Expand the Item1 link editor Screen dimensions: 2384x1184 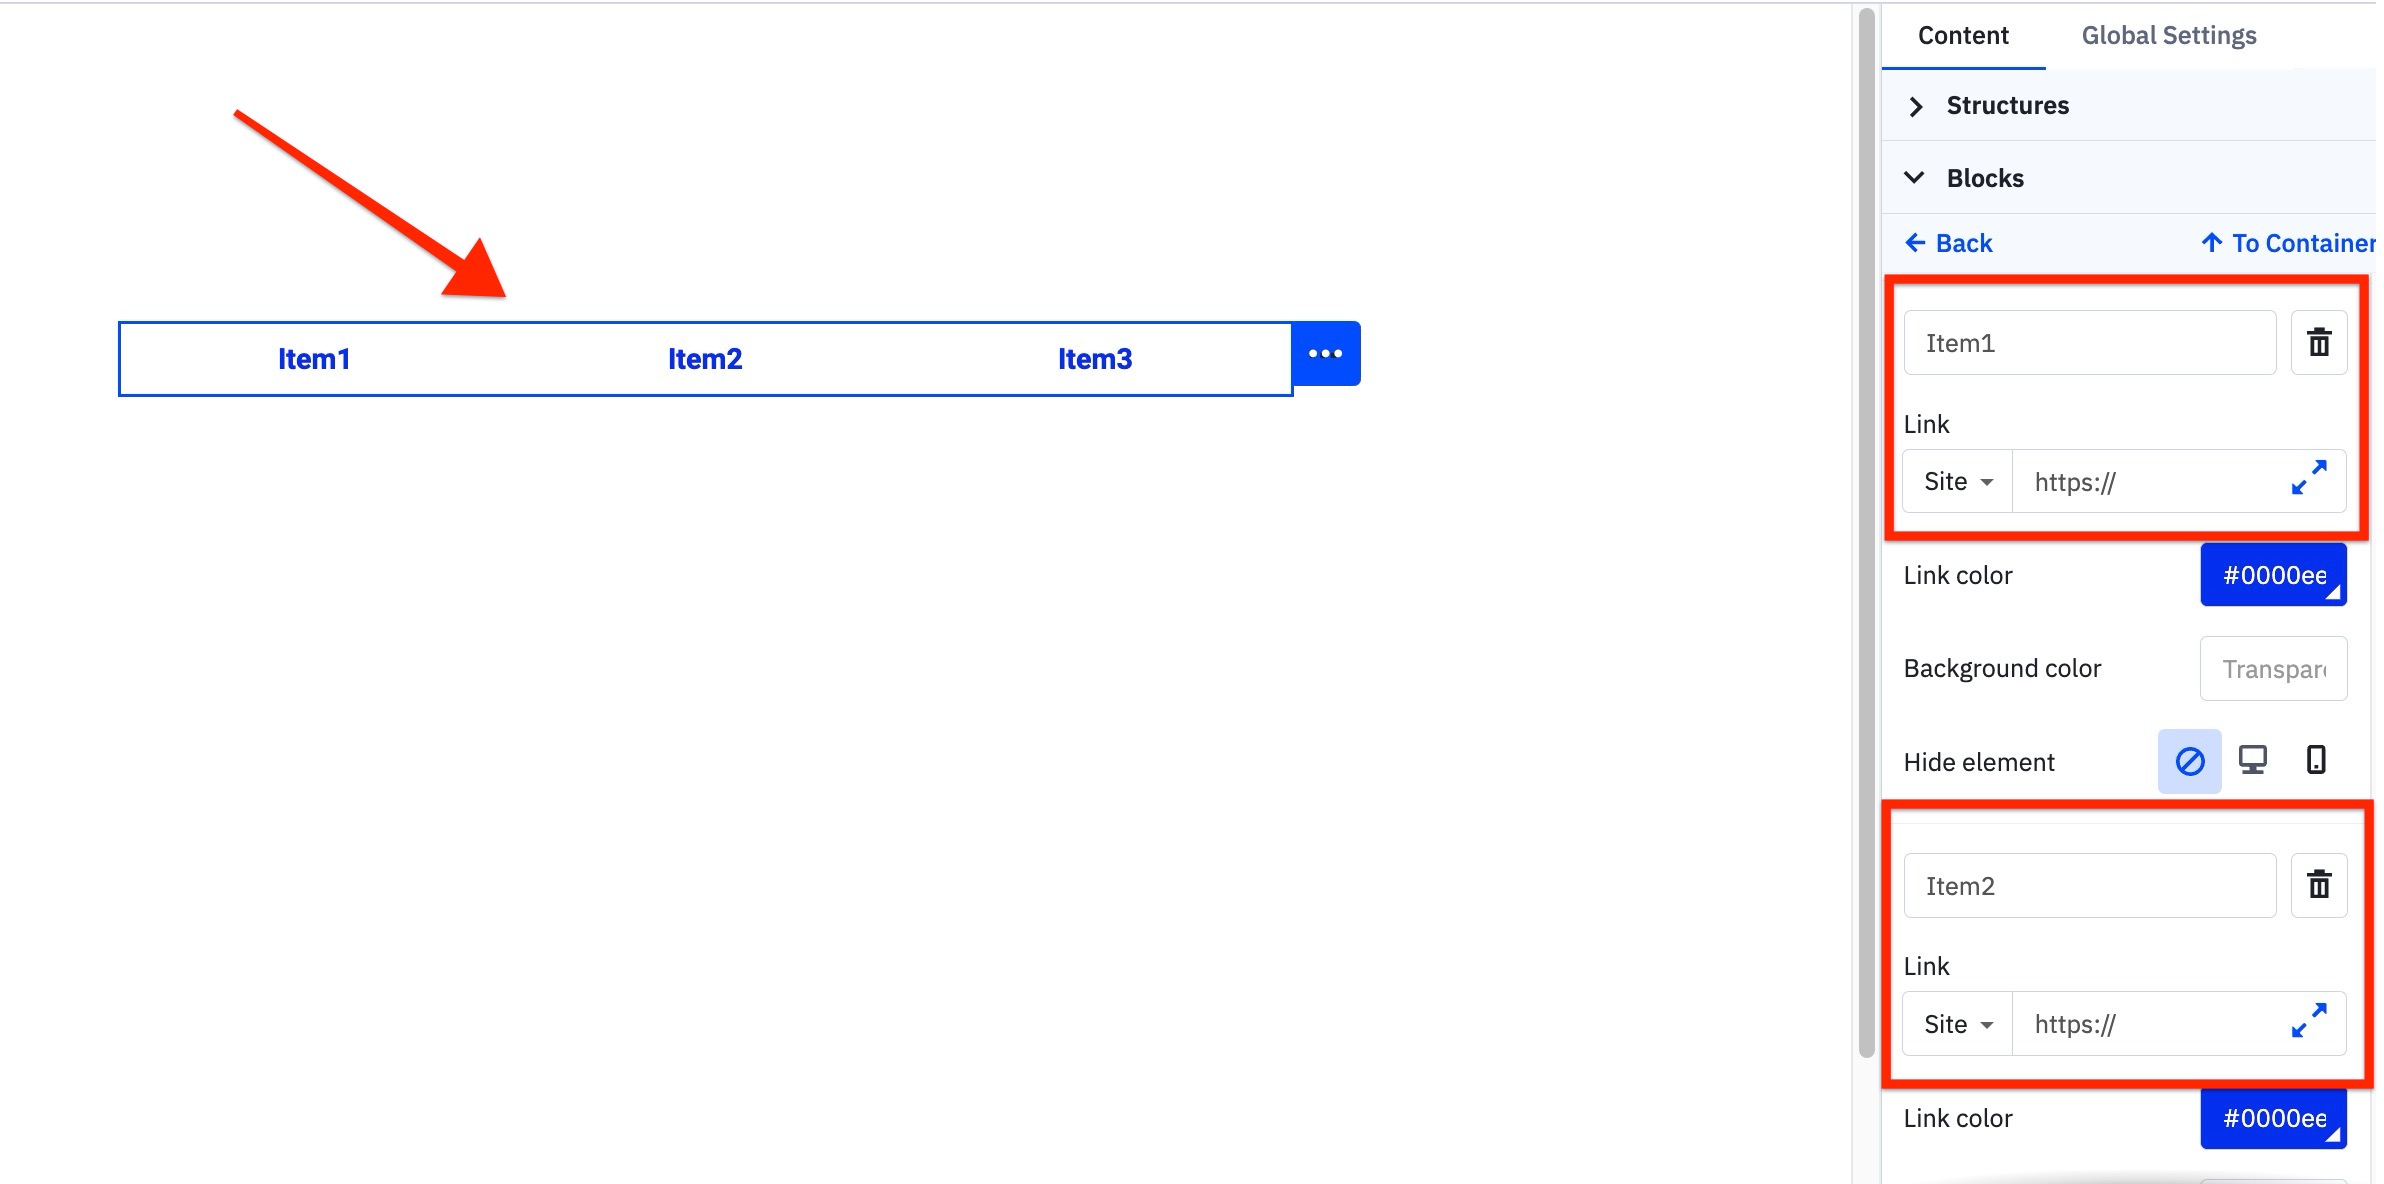(2308, 478)
